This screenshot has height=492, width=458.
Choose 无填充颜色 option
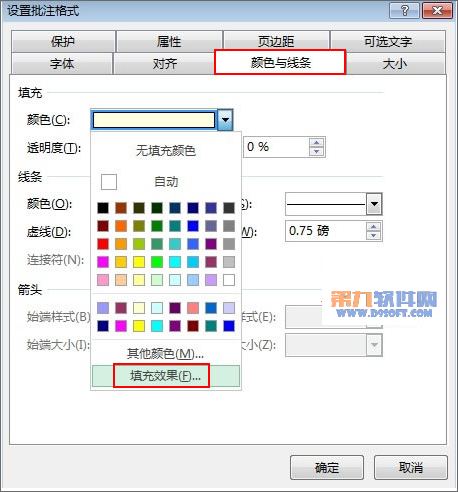click(x=166, y=151)
